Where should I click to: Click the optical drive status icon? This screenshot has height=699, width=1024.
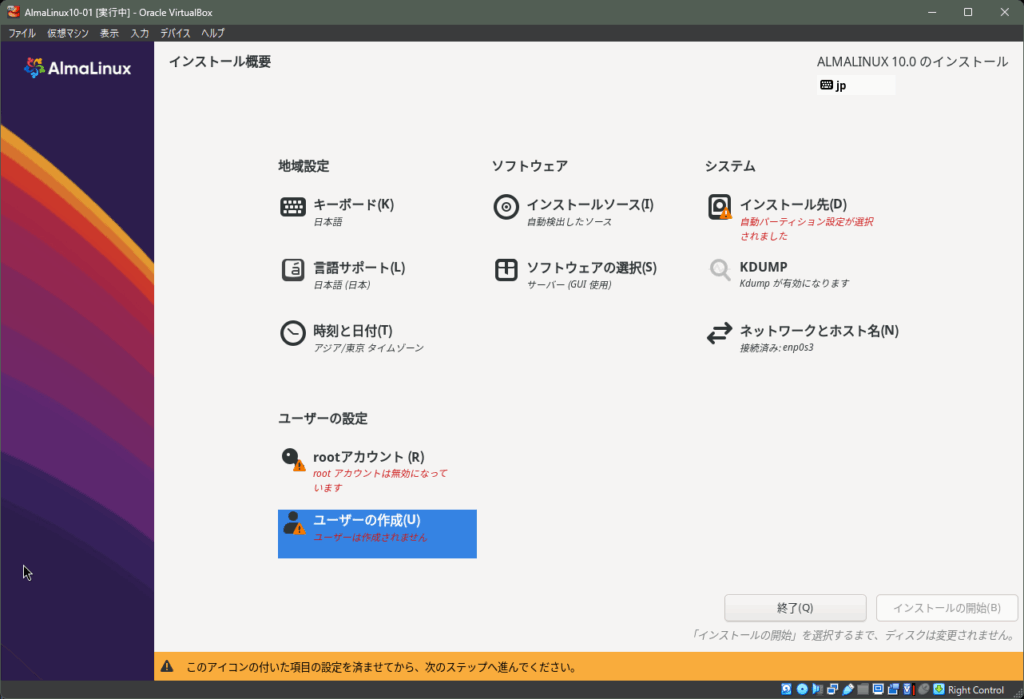pos(802,689)
